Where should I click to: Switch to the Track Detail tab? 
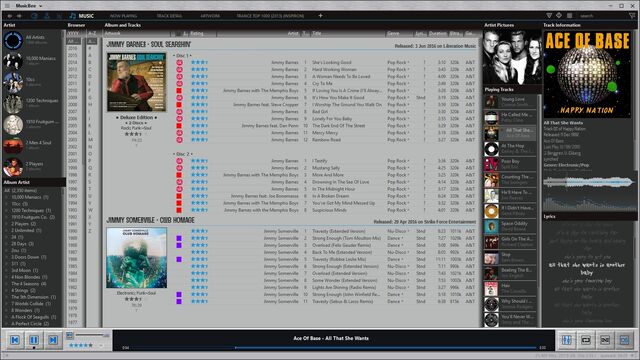click(x=169, y=16)
